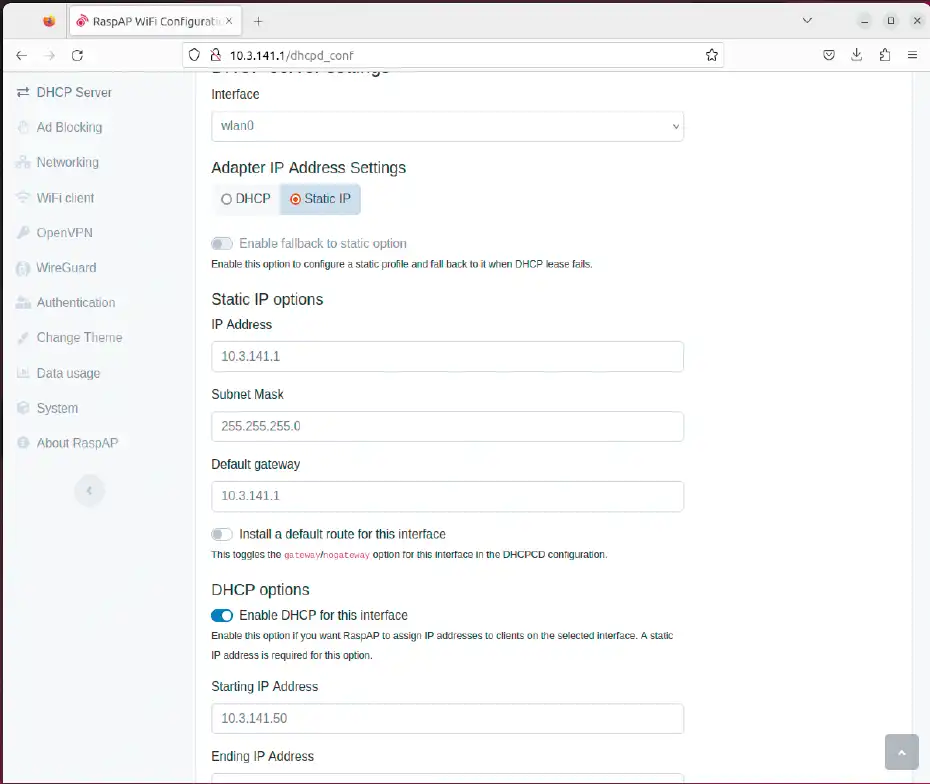The height and width of the screenshot is (784, 930).
Task: Click the scroll-to-top arrow button
Action: click(902, 752)
